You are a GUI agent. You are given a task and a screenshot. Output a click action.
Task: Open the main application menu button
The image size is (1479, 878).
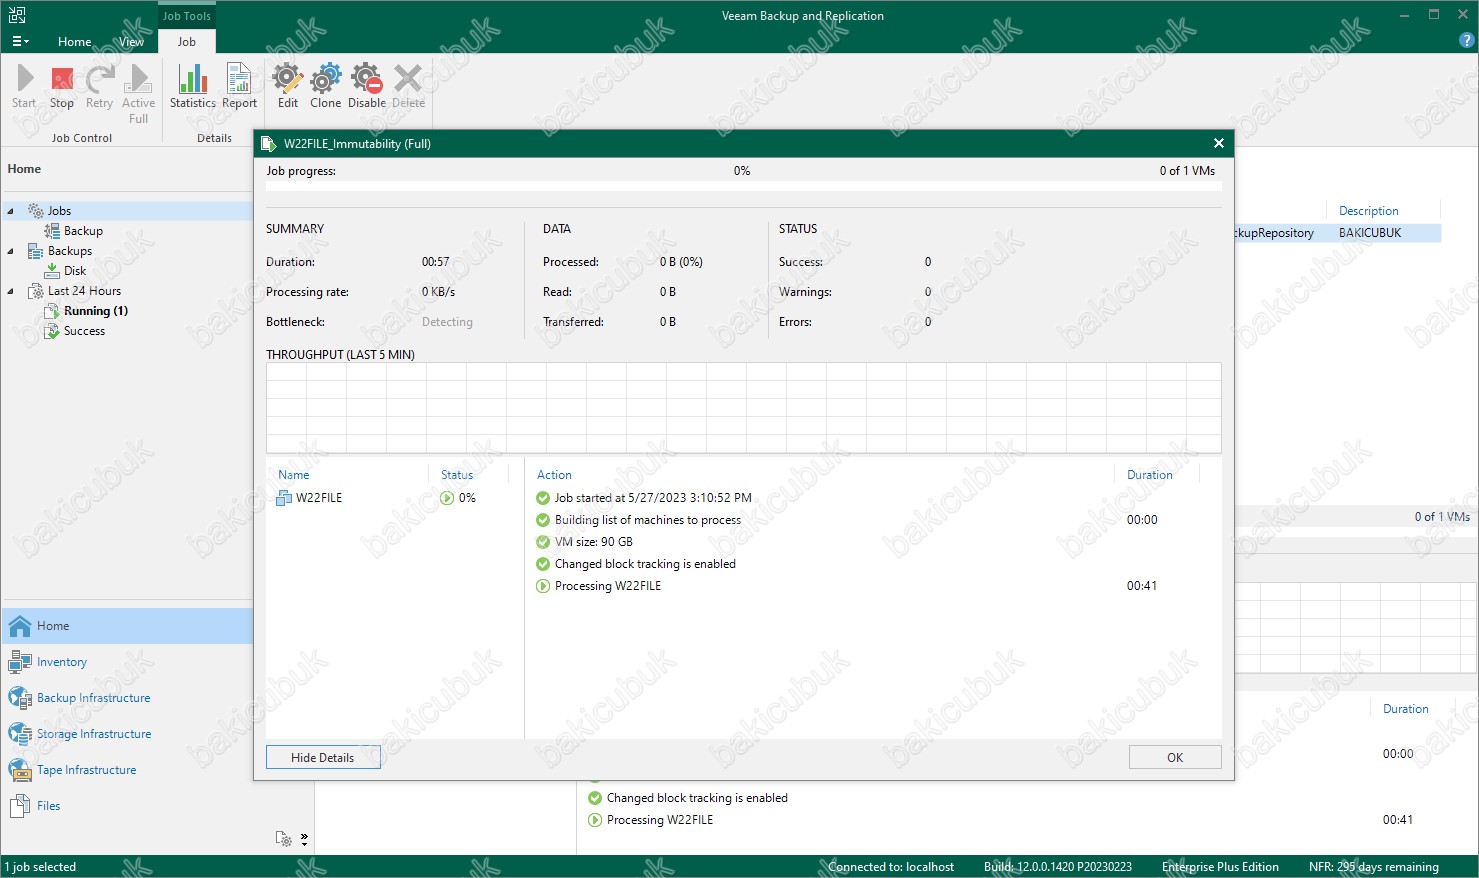click(20, 41)
